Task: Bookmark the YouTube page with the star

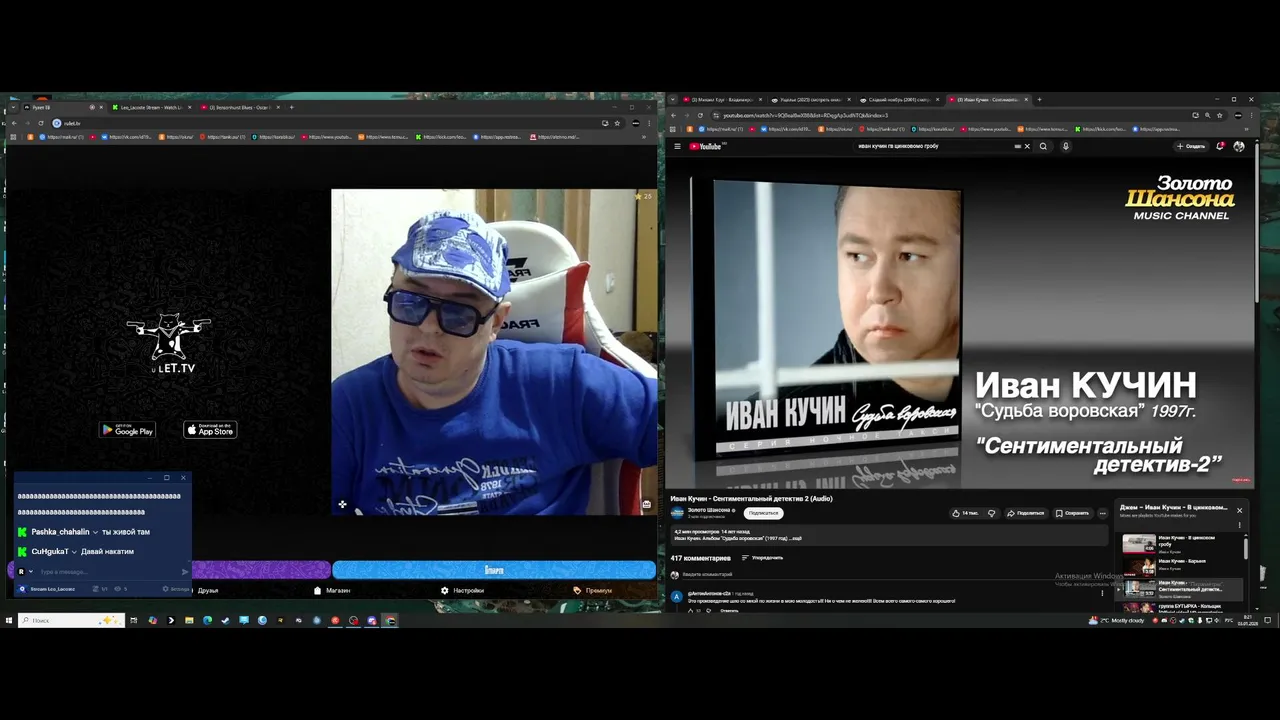Action: point(1220,115)
